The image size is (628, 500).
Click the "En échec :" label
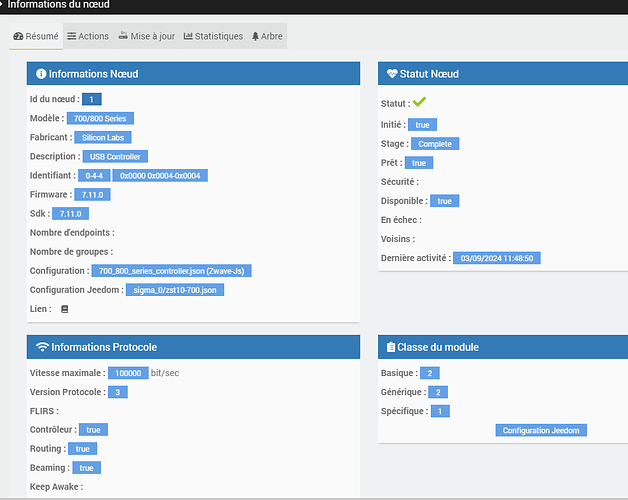[401, 220]
